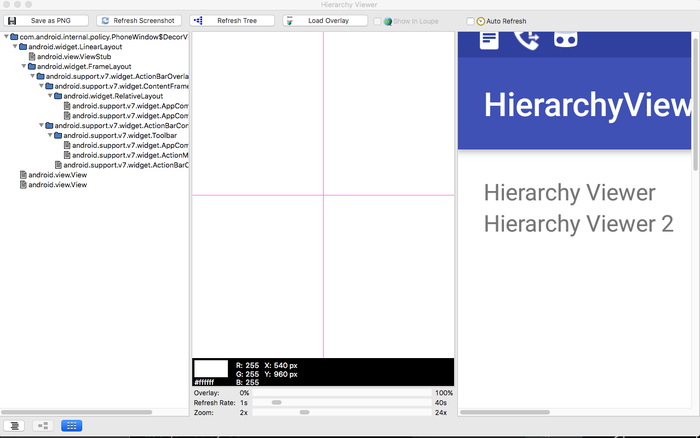Click the Hierarchy Viewer 2 text in preview
The width and height of the screenshot is (700, 438).
click(x=579, y=224)
